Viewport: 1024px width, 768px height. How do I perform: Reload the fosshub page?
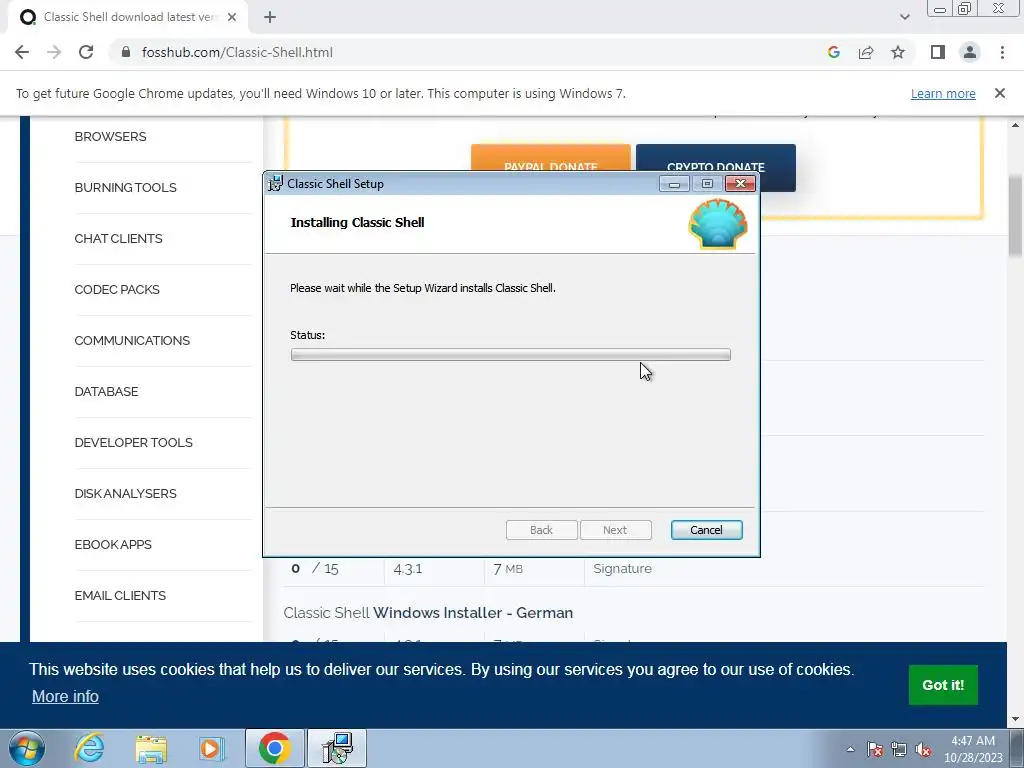pyautogui.click(x=86, y=52)
